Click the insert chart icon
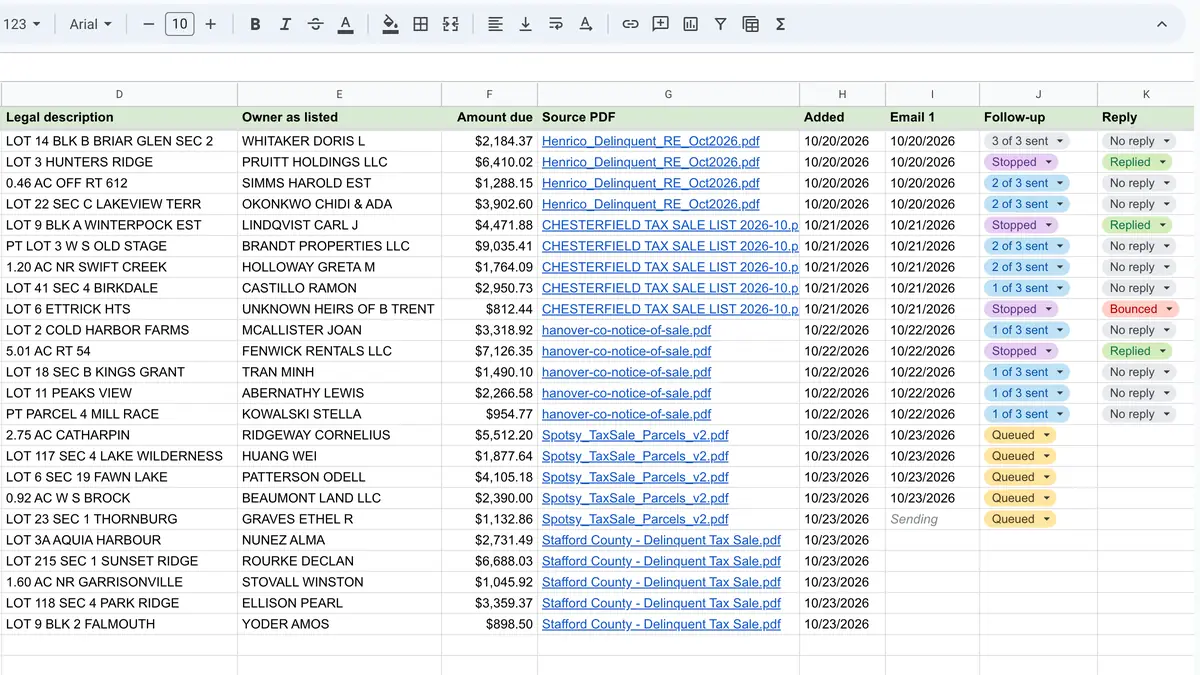Screen dimensions: 1200x675 (x=690, y=24)
